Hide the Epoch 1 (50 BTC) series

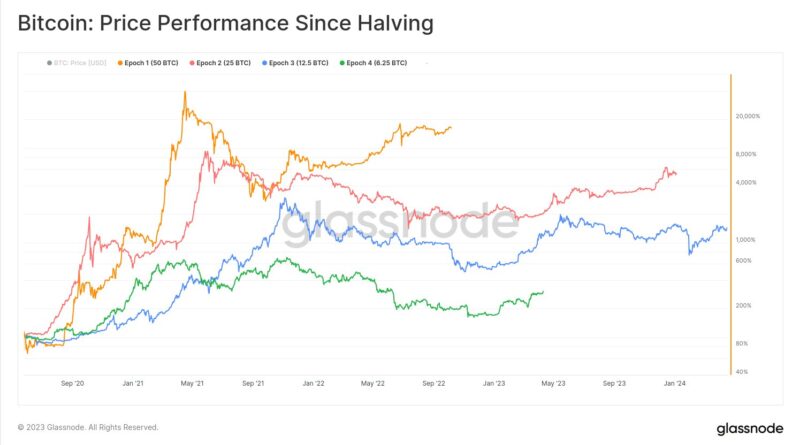tap(150, 63)
